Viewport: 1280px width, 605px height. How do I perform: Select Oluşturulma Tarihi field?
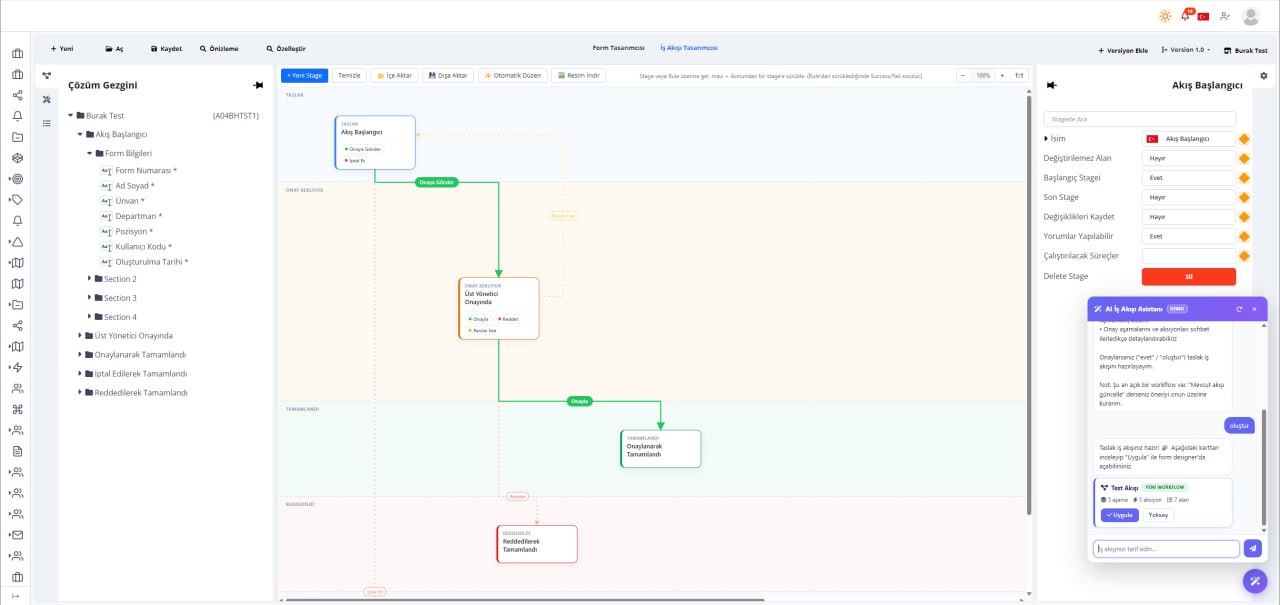151,262
